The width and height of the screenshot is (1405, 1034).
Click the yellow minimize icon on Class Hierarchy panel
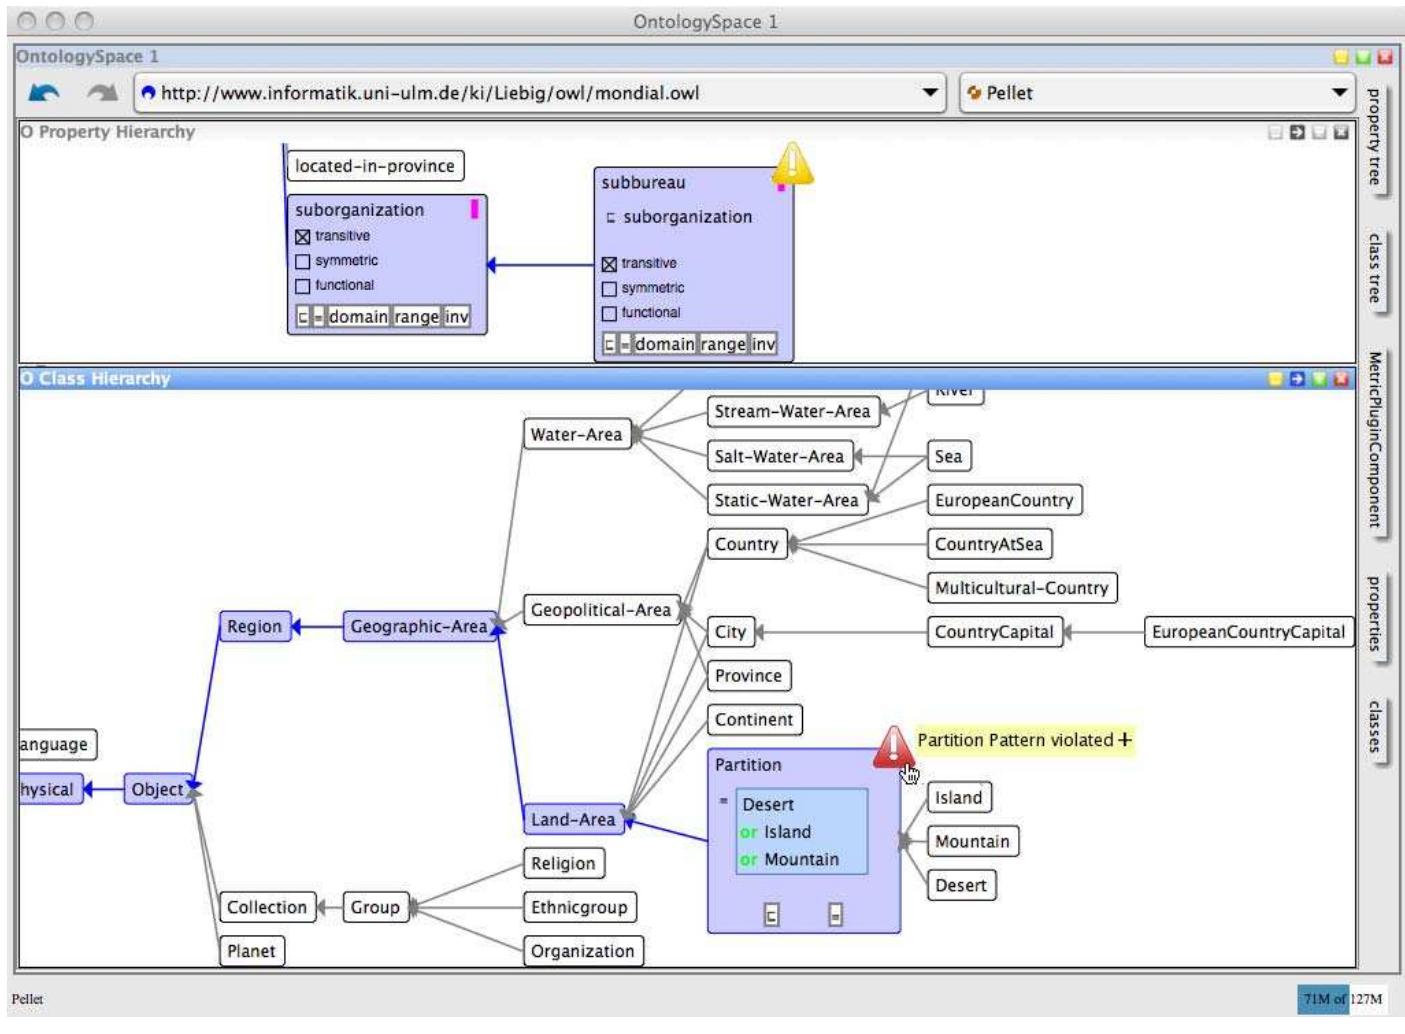click(1275, 380)
